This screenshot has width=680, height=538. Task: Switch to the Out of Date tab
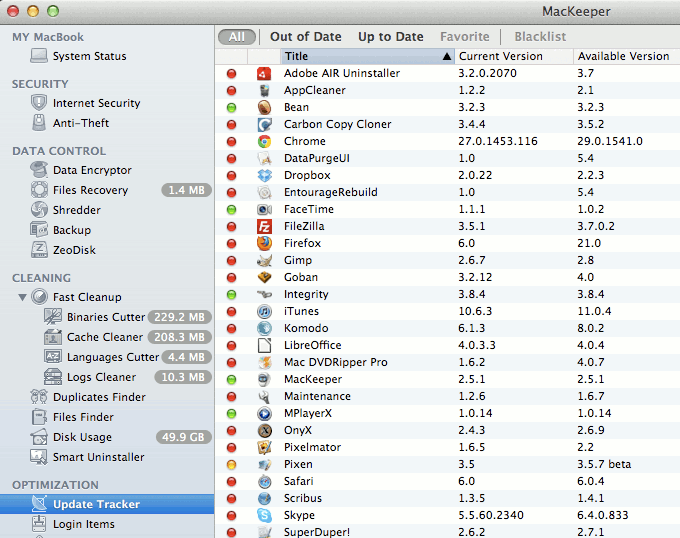click(x=306, y=37)
